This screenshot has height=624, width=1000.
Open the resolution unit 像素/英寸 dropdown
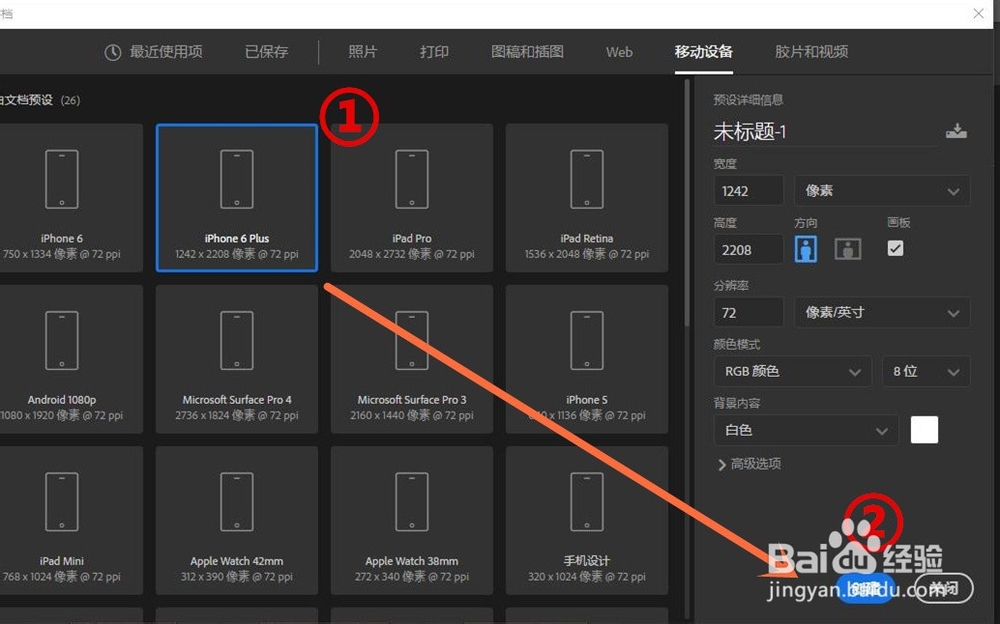(x=882, y=313)
